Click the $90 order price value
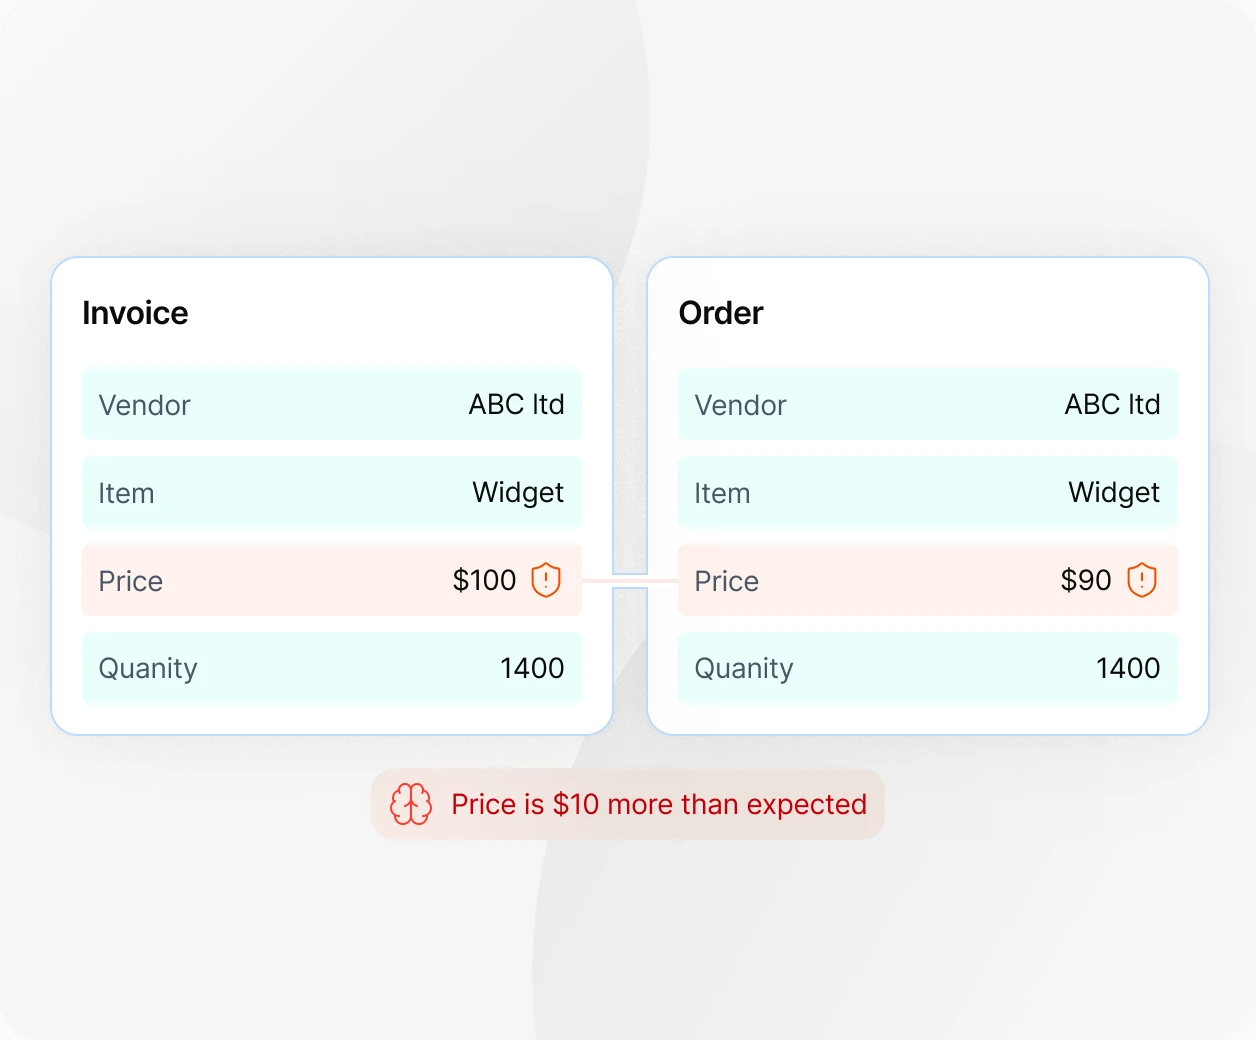This screenshot has height=1040, width=1256. (1086, 580)
